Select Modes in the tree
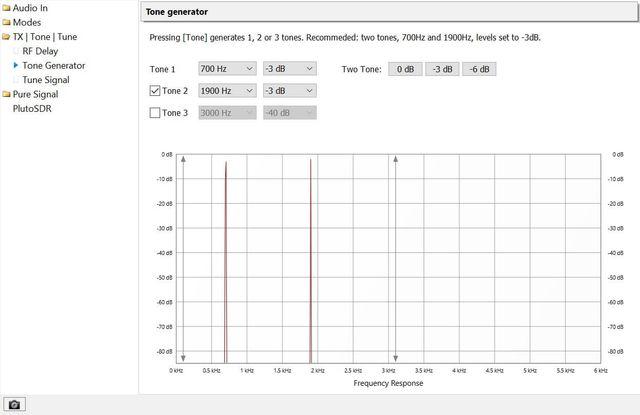 [27, 22]
